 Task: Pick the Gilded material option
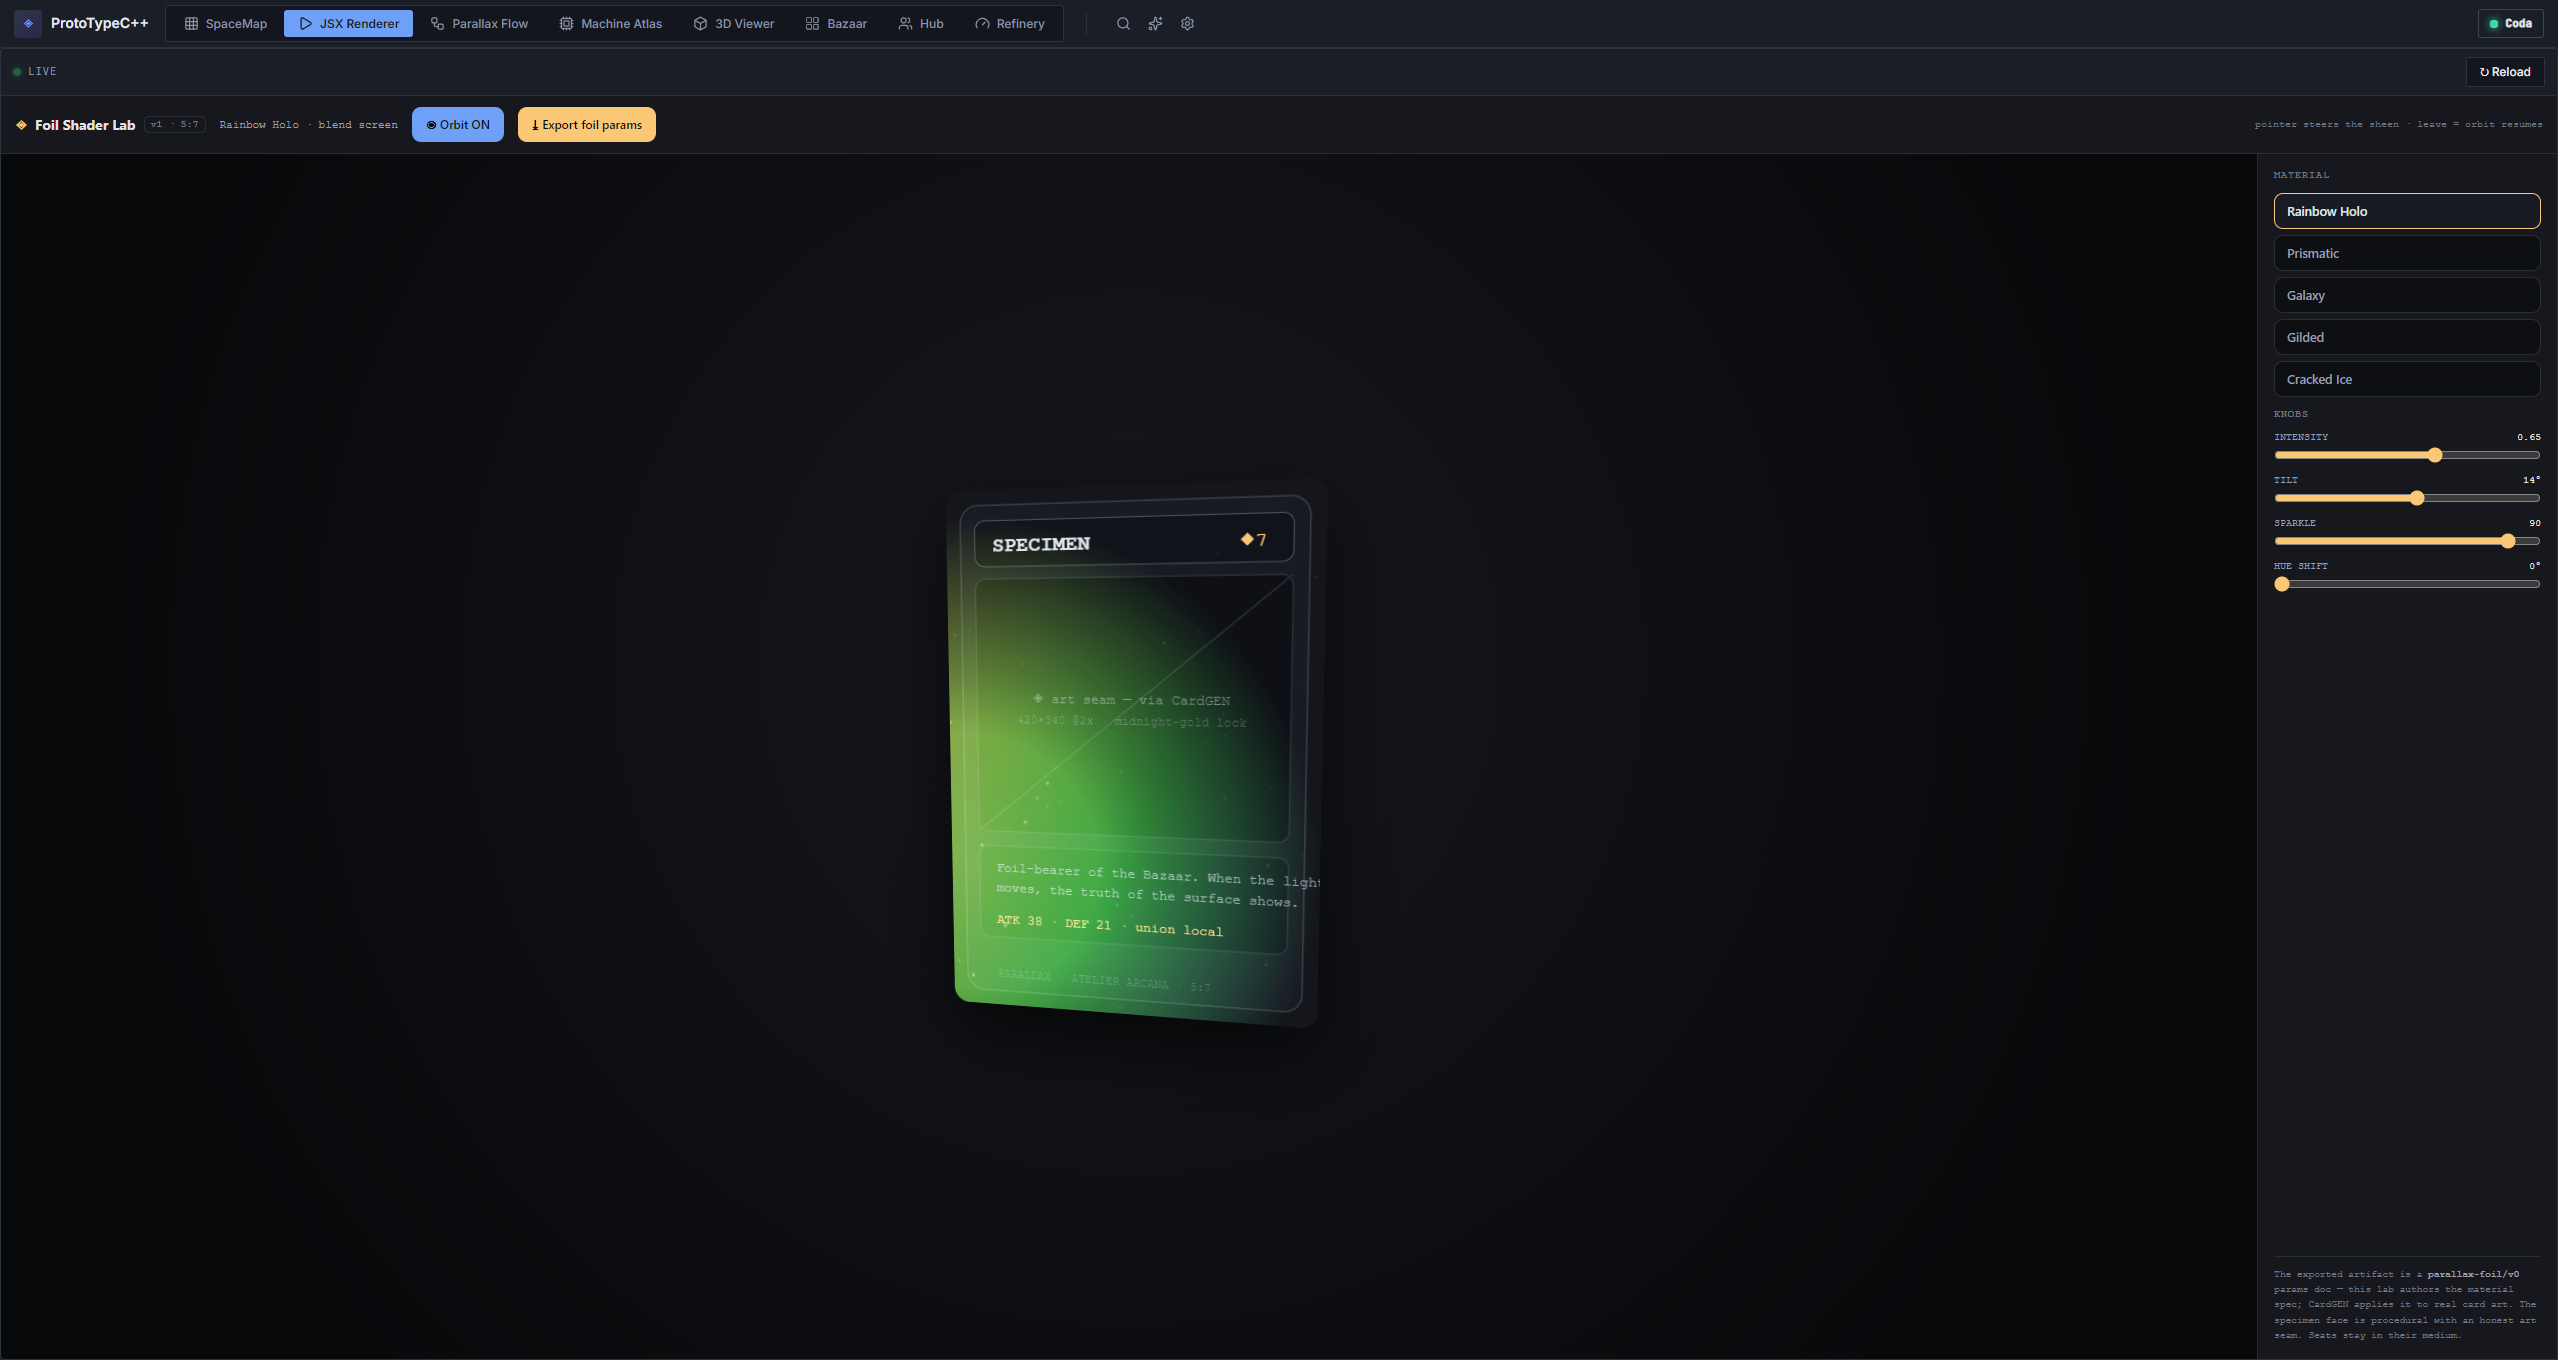[x=2406, y=337]
